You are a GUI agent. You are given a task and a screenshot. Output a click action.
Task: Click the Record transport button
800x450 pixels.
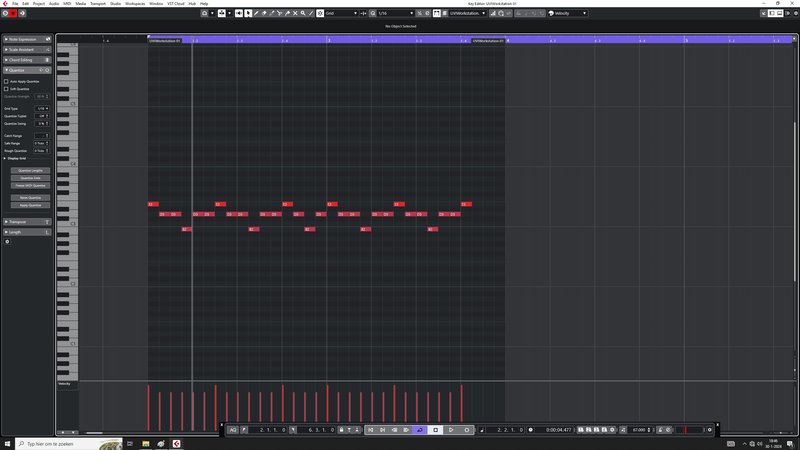(466, 430)
